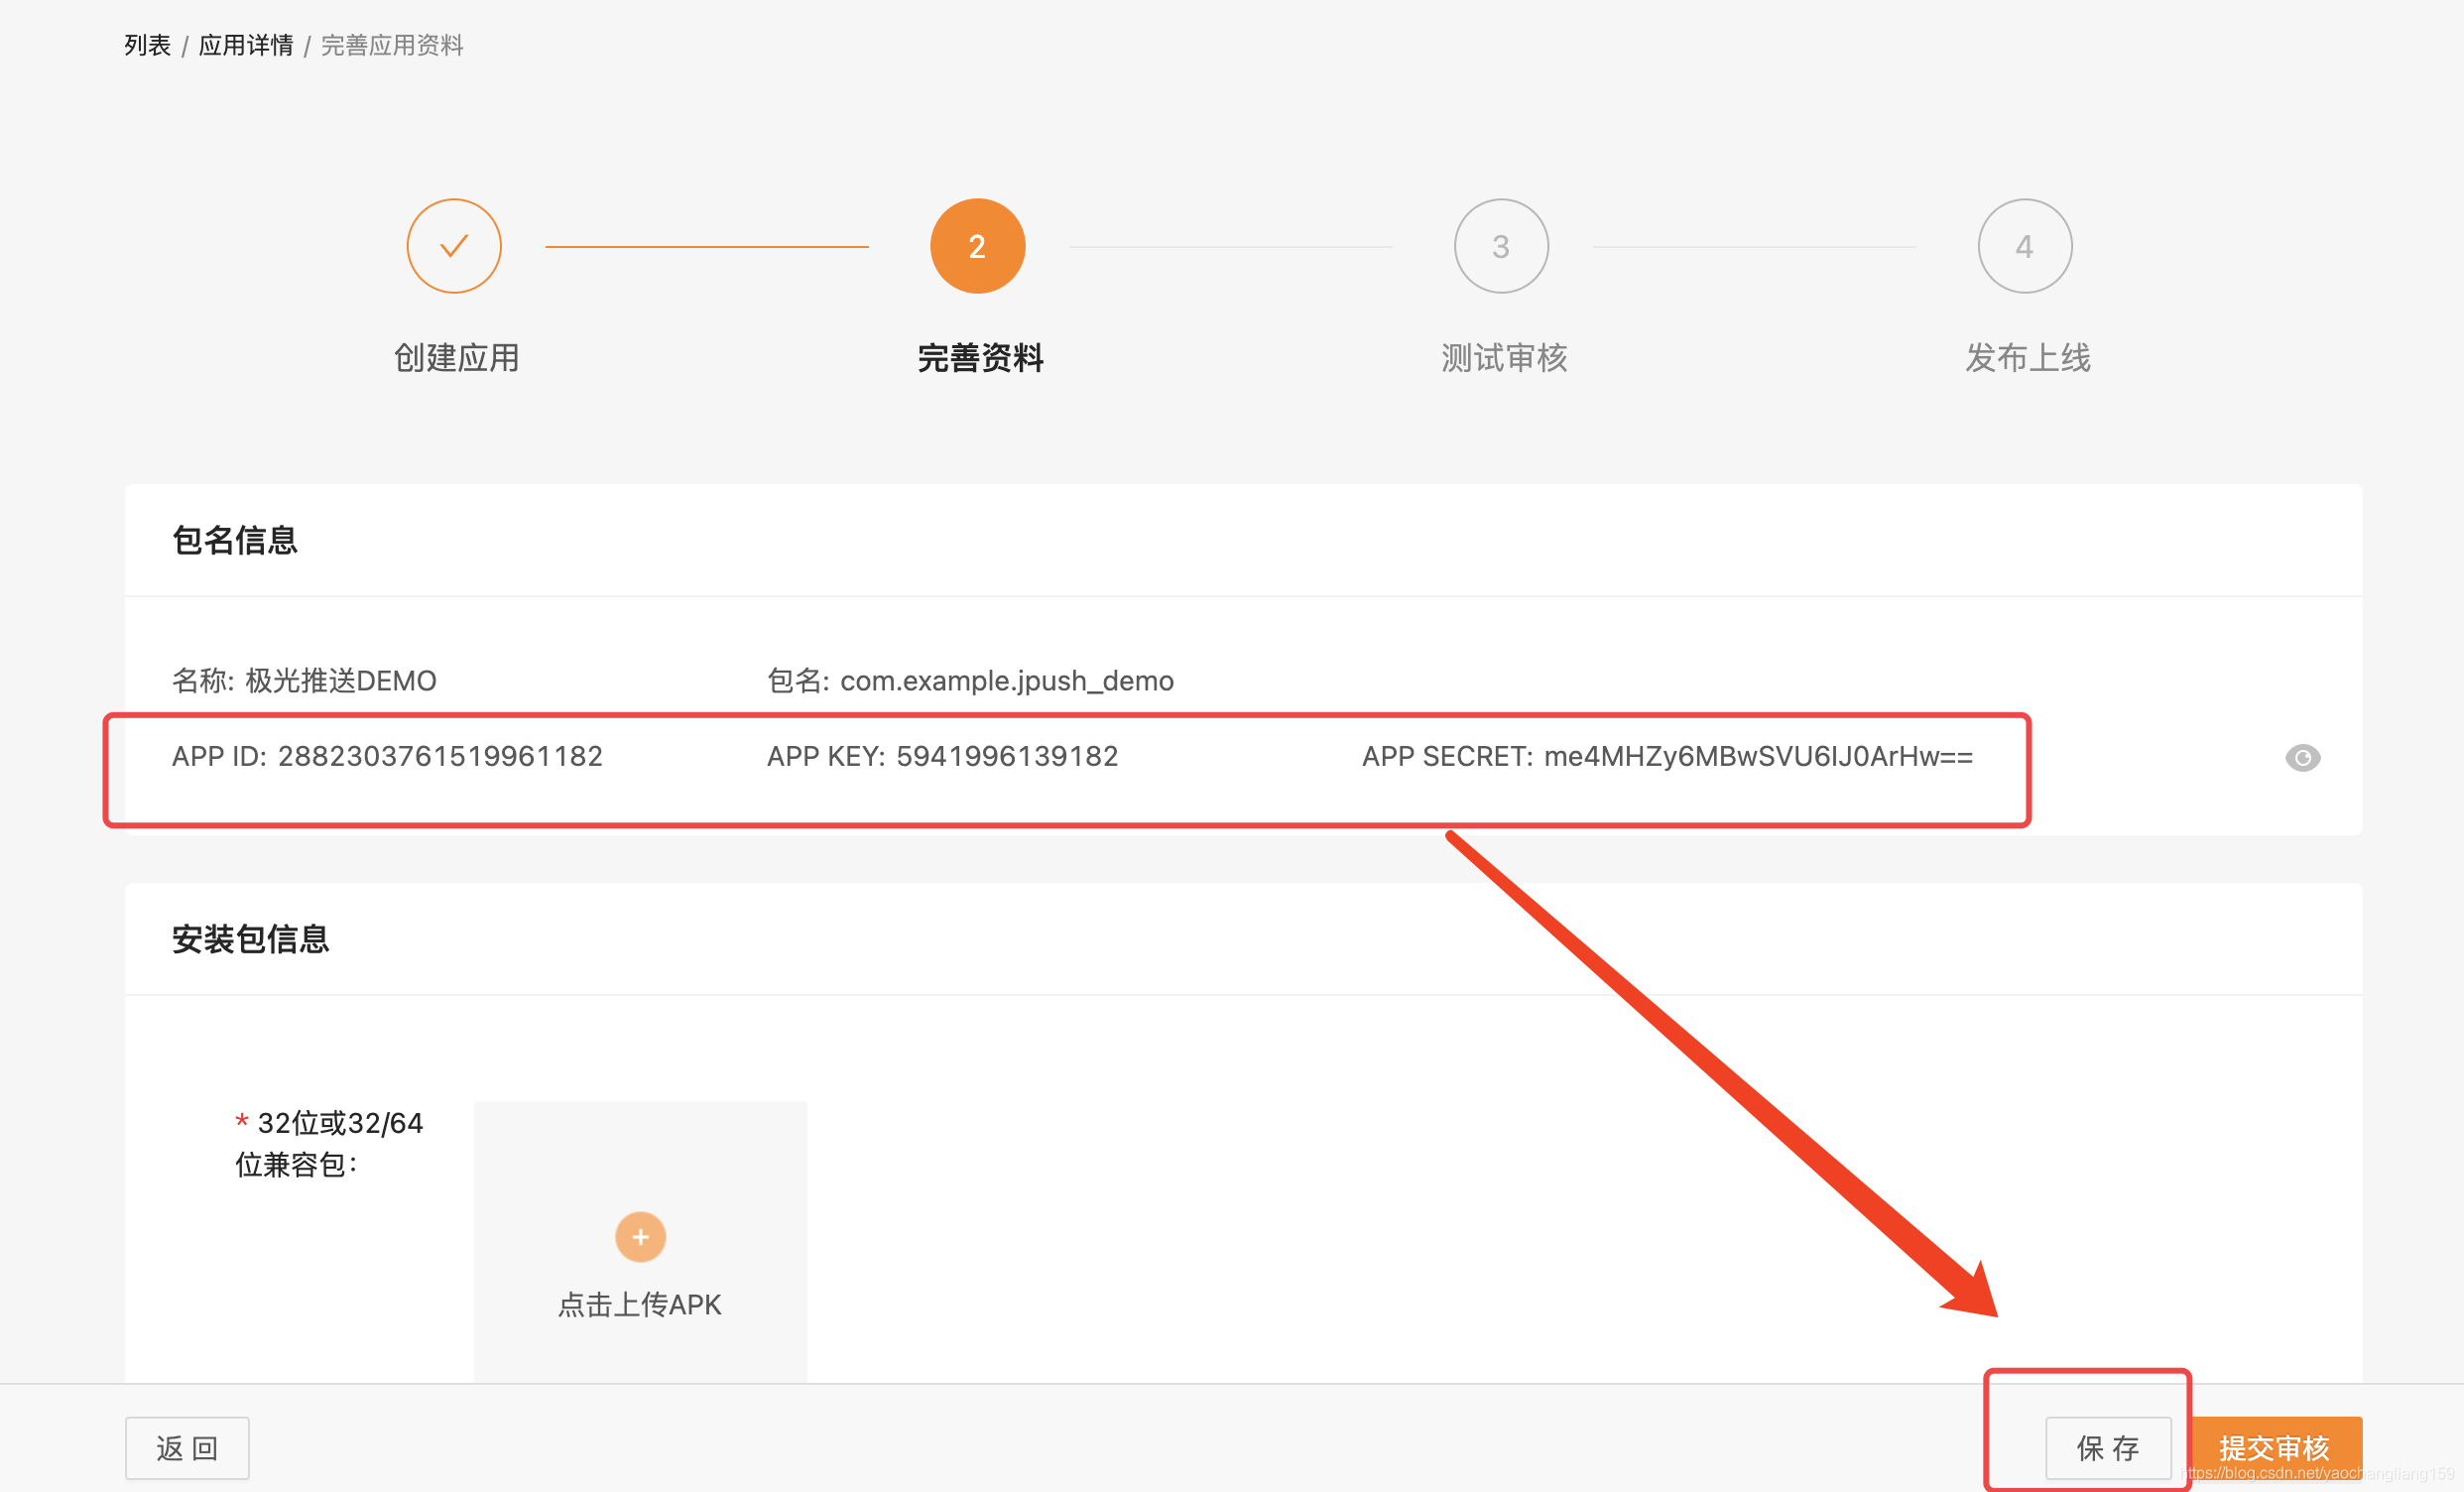Click APP KEY value 5941996139182
Image resolution: width=2464 pixels, height=1492 pixels.
pyautogui.click(x=1007, y=757)
